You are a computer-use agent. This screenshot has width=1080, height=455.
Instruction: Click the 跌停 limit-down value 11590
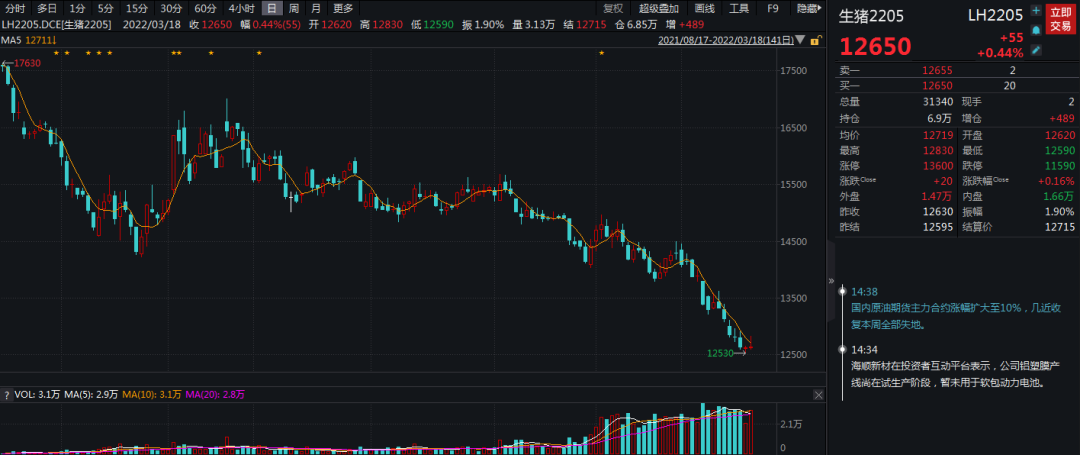(1059, 166)
